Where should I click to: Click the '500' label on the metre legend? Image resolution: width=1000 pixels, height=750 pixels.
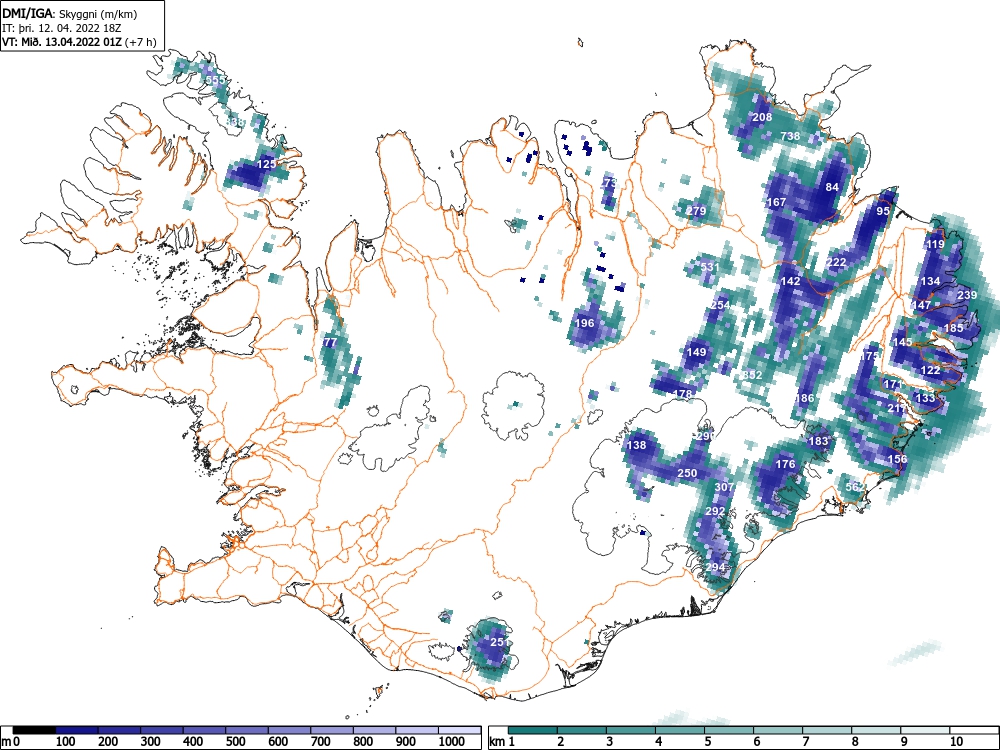pyautogui.click(x=236, y=742)
